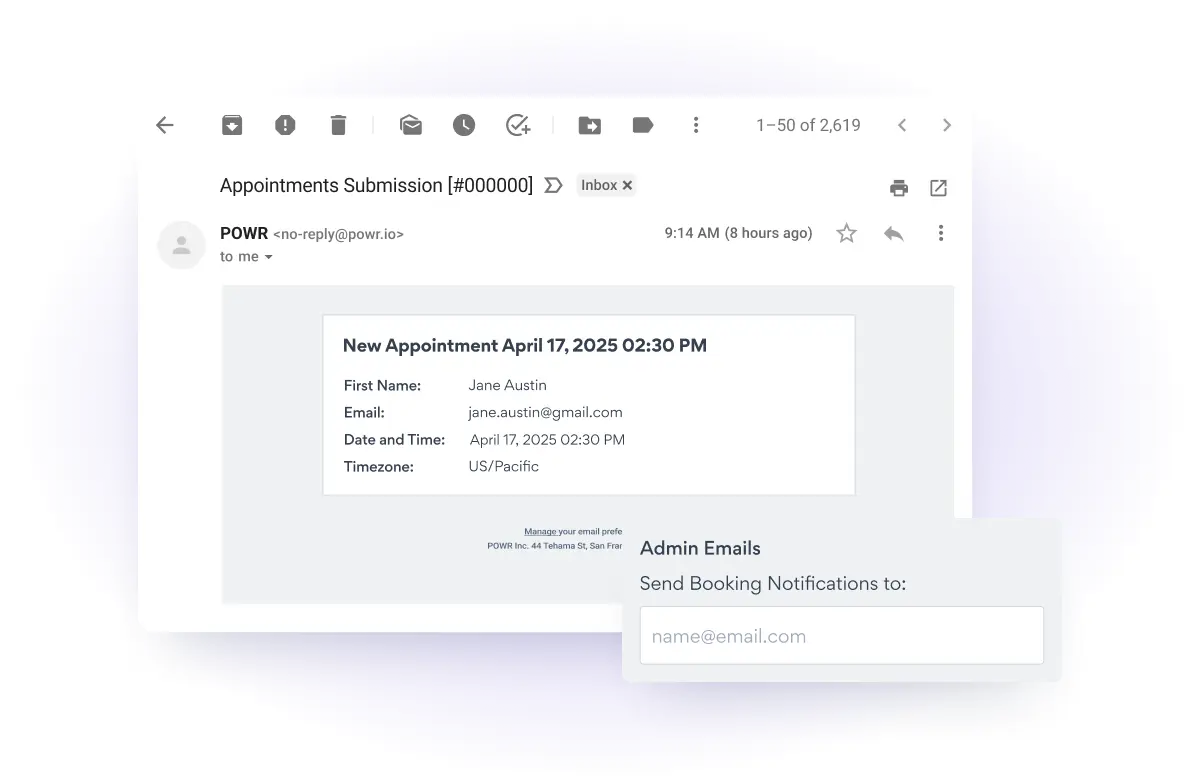Reply to the POWR message
The image size is (1200, 780).
(x=894, y=233)
